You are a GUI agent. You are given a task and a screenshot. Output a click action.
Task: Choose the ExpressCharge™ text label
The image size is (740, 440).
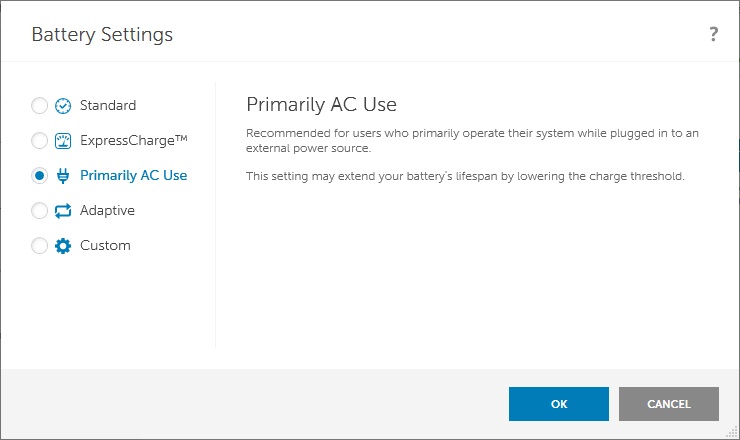(134, 140)
